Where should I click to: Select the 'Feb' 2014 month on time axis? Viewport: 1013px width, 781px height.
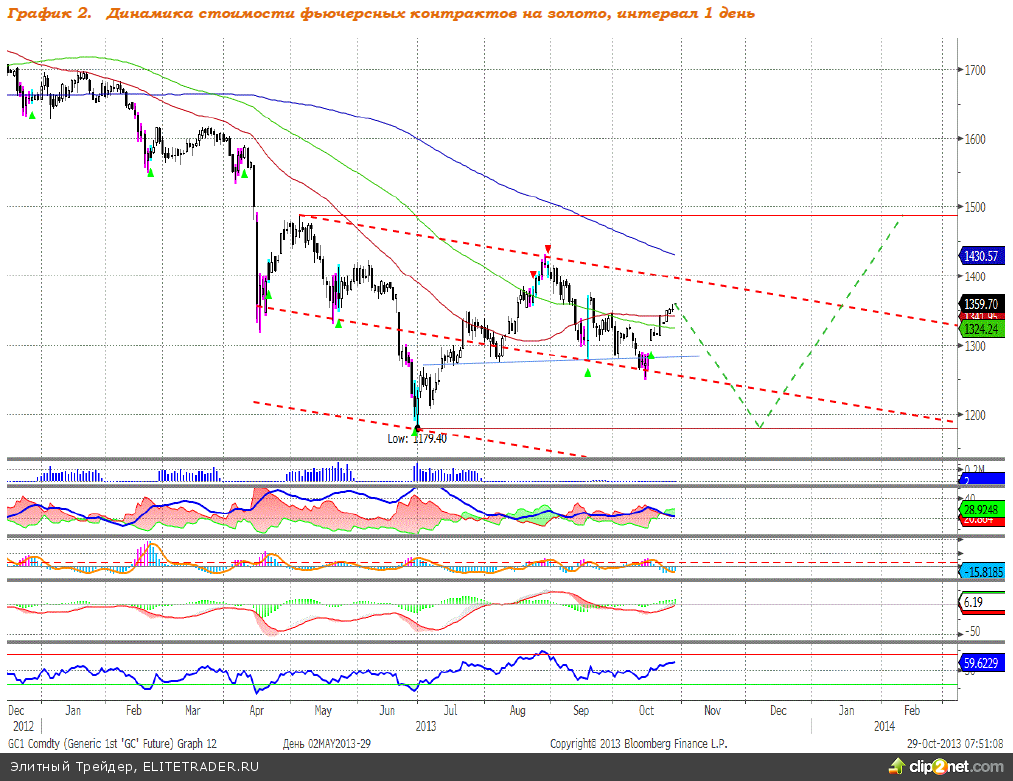(912, 709)
